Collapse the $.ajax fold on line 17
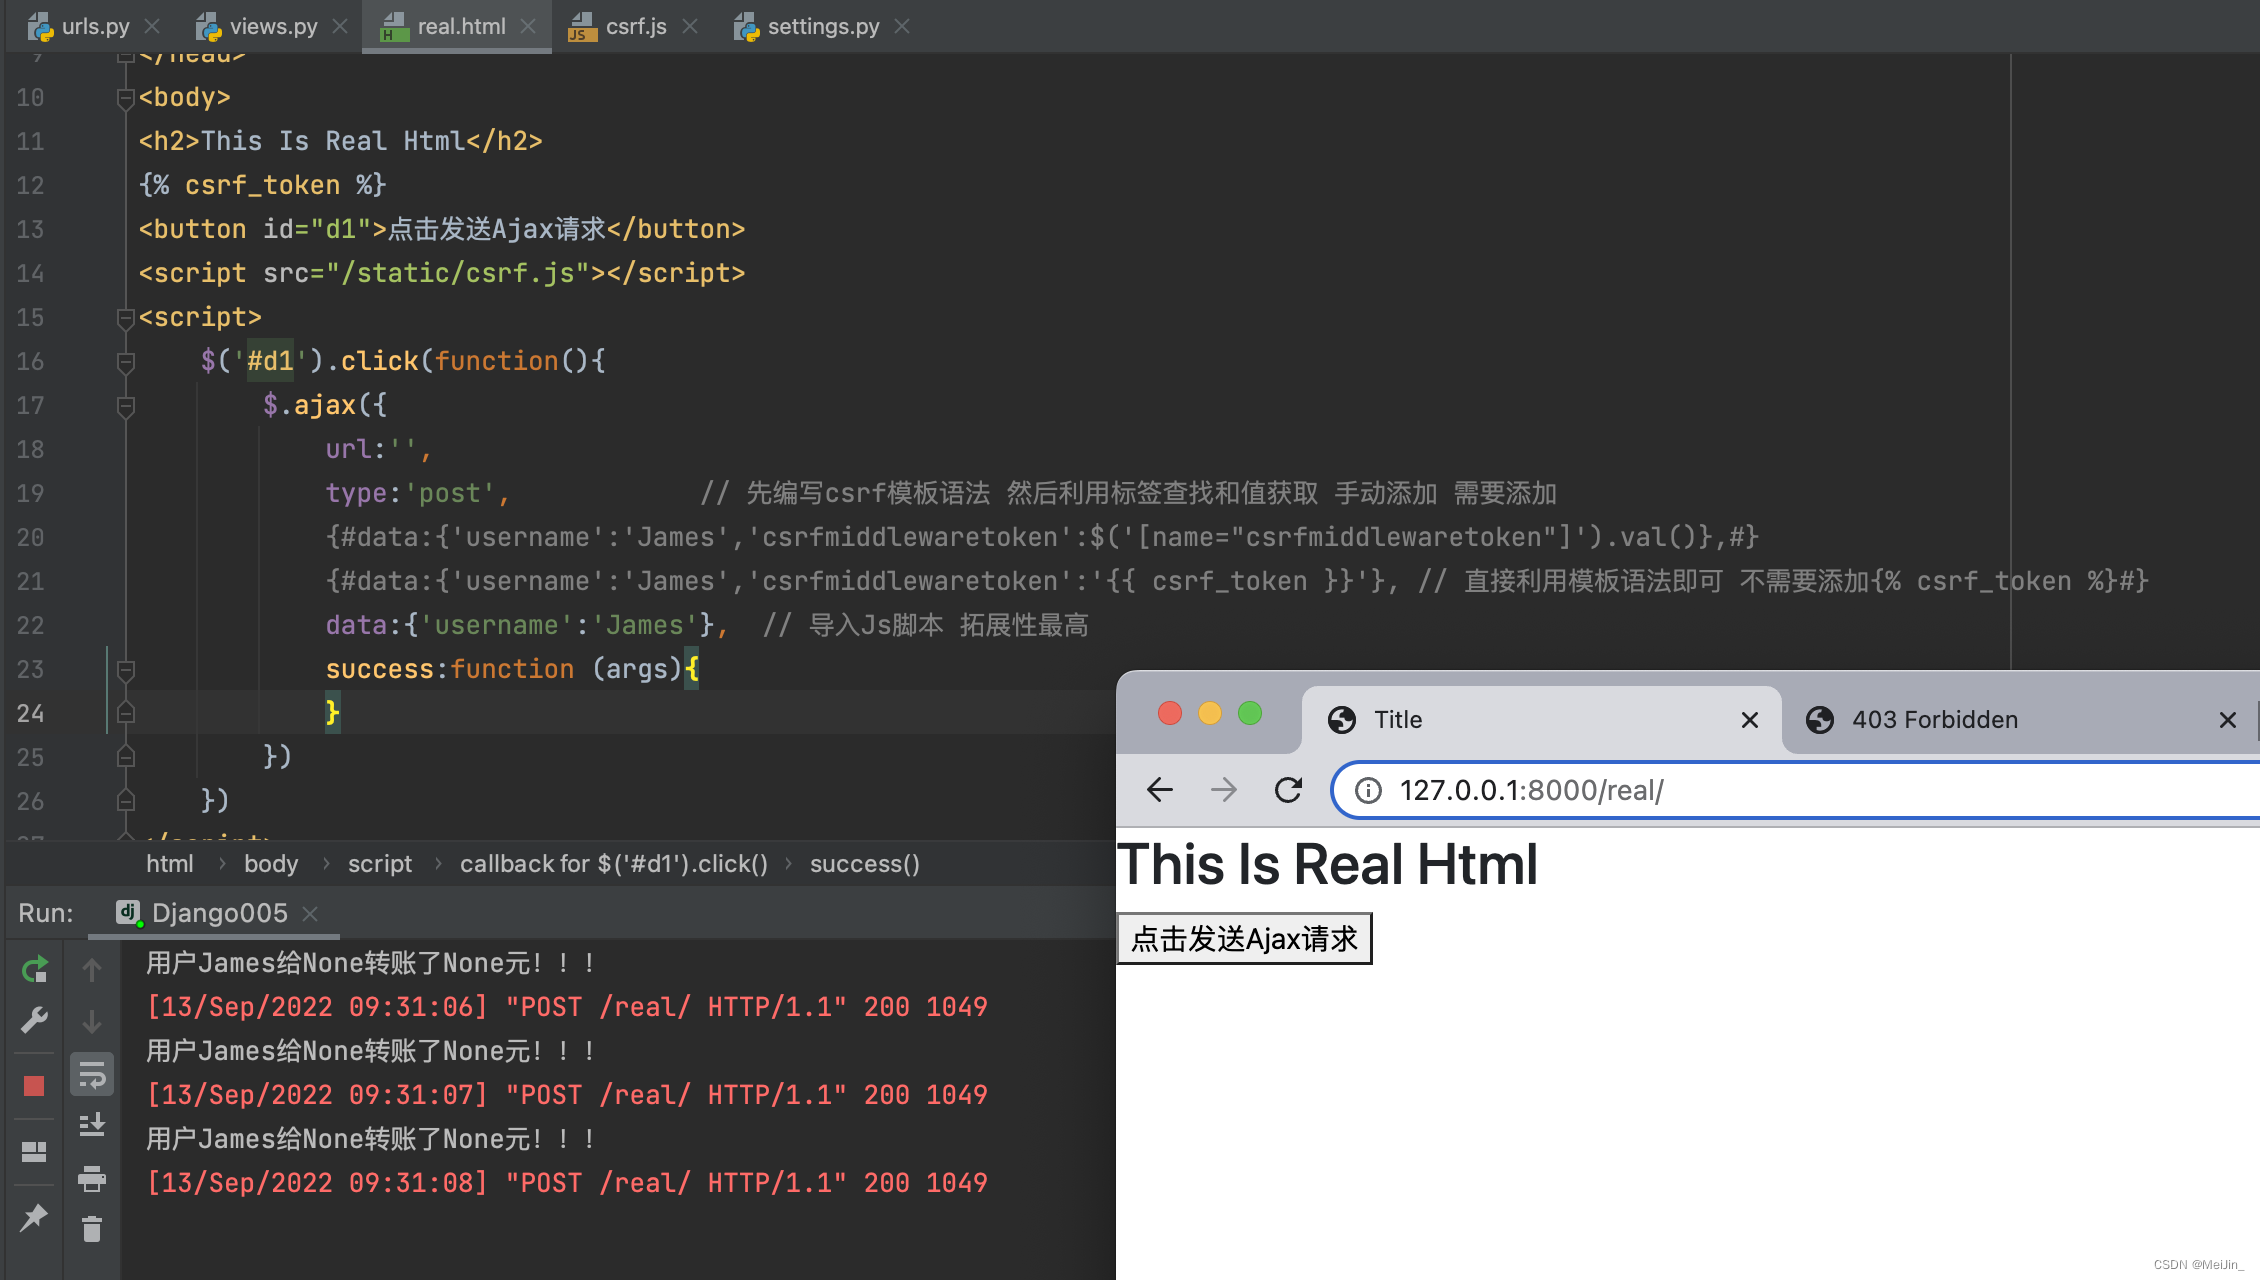Viewport: 2260px width, 1280px height. [126, 406]
